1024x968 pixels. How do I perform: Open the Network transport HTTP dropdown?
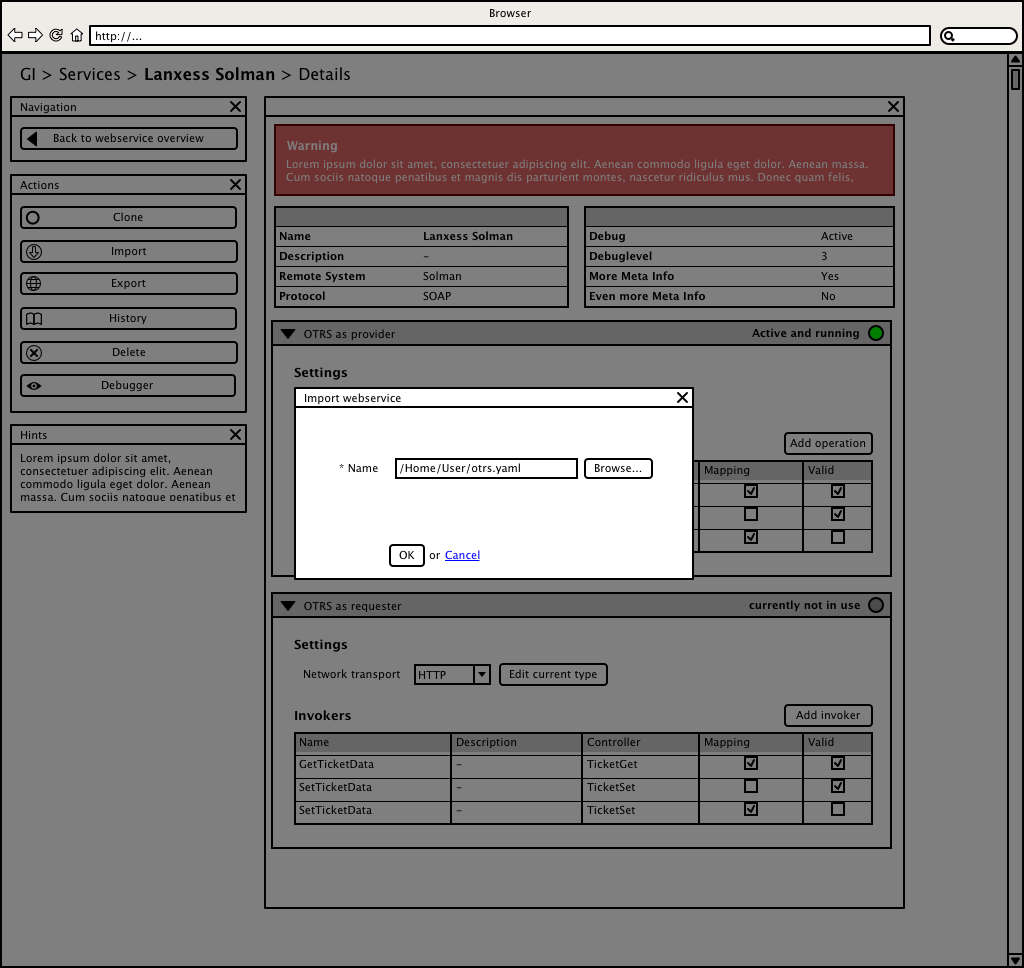coord(481,675)
